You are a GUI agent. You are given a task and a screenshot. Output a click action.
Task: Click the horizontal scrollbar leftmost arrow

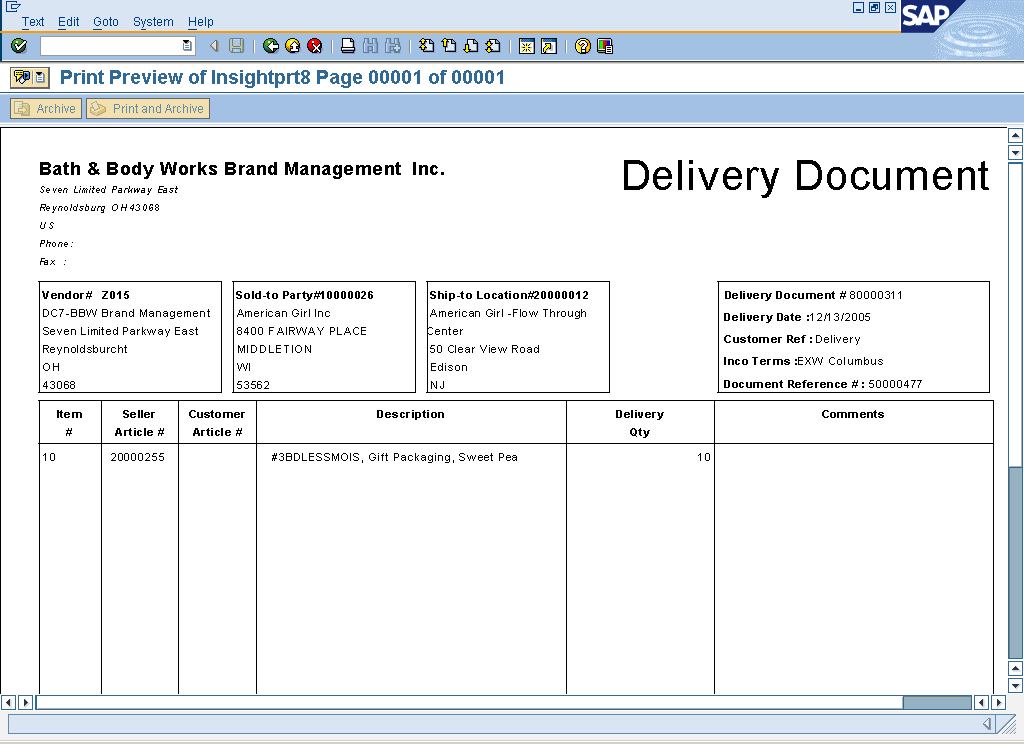[x=8, y=702]
